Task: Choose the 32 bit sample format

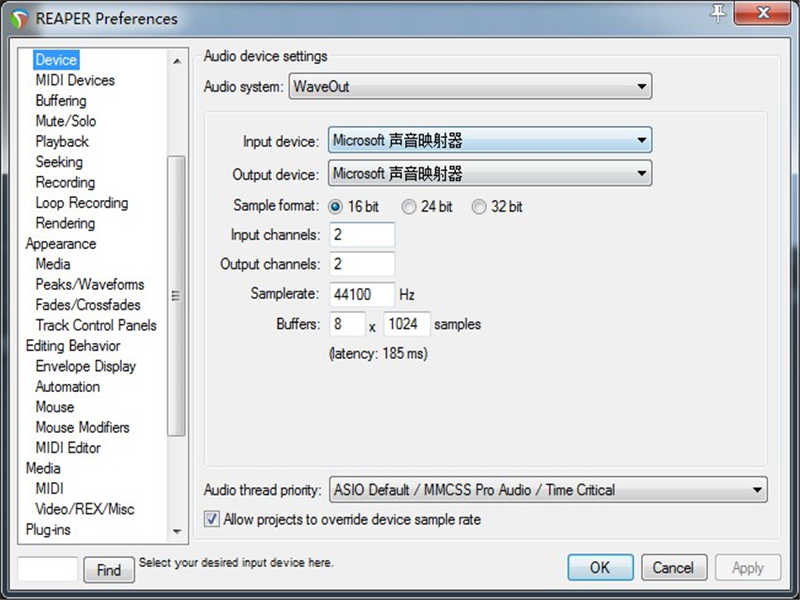Action: [x=479, y=207]
